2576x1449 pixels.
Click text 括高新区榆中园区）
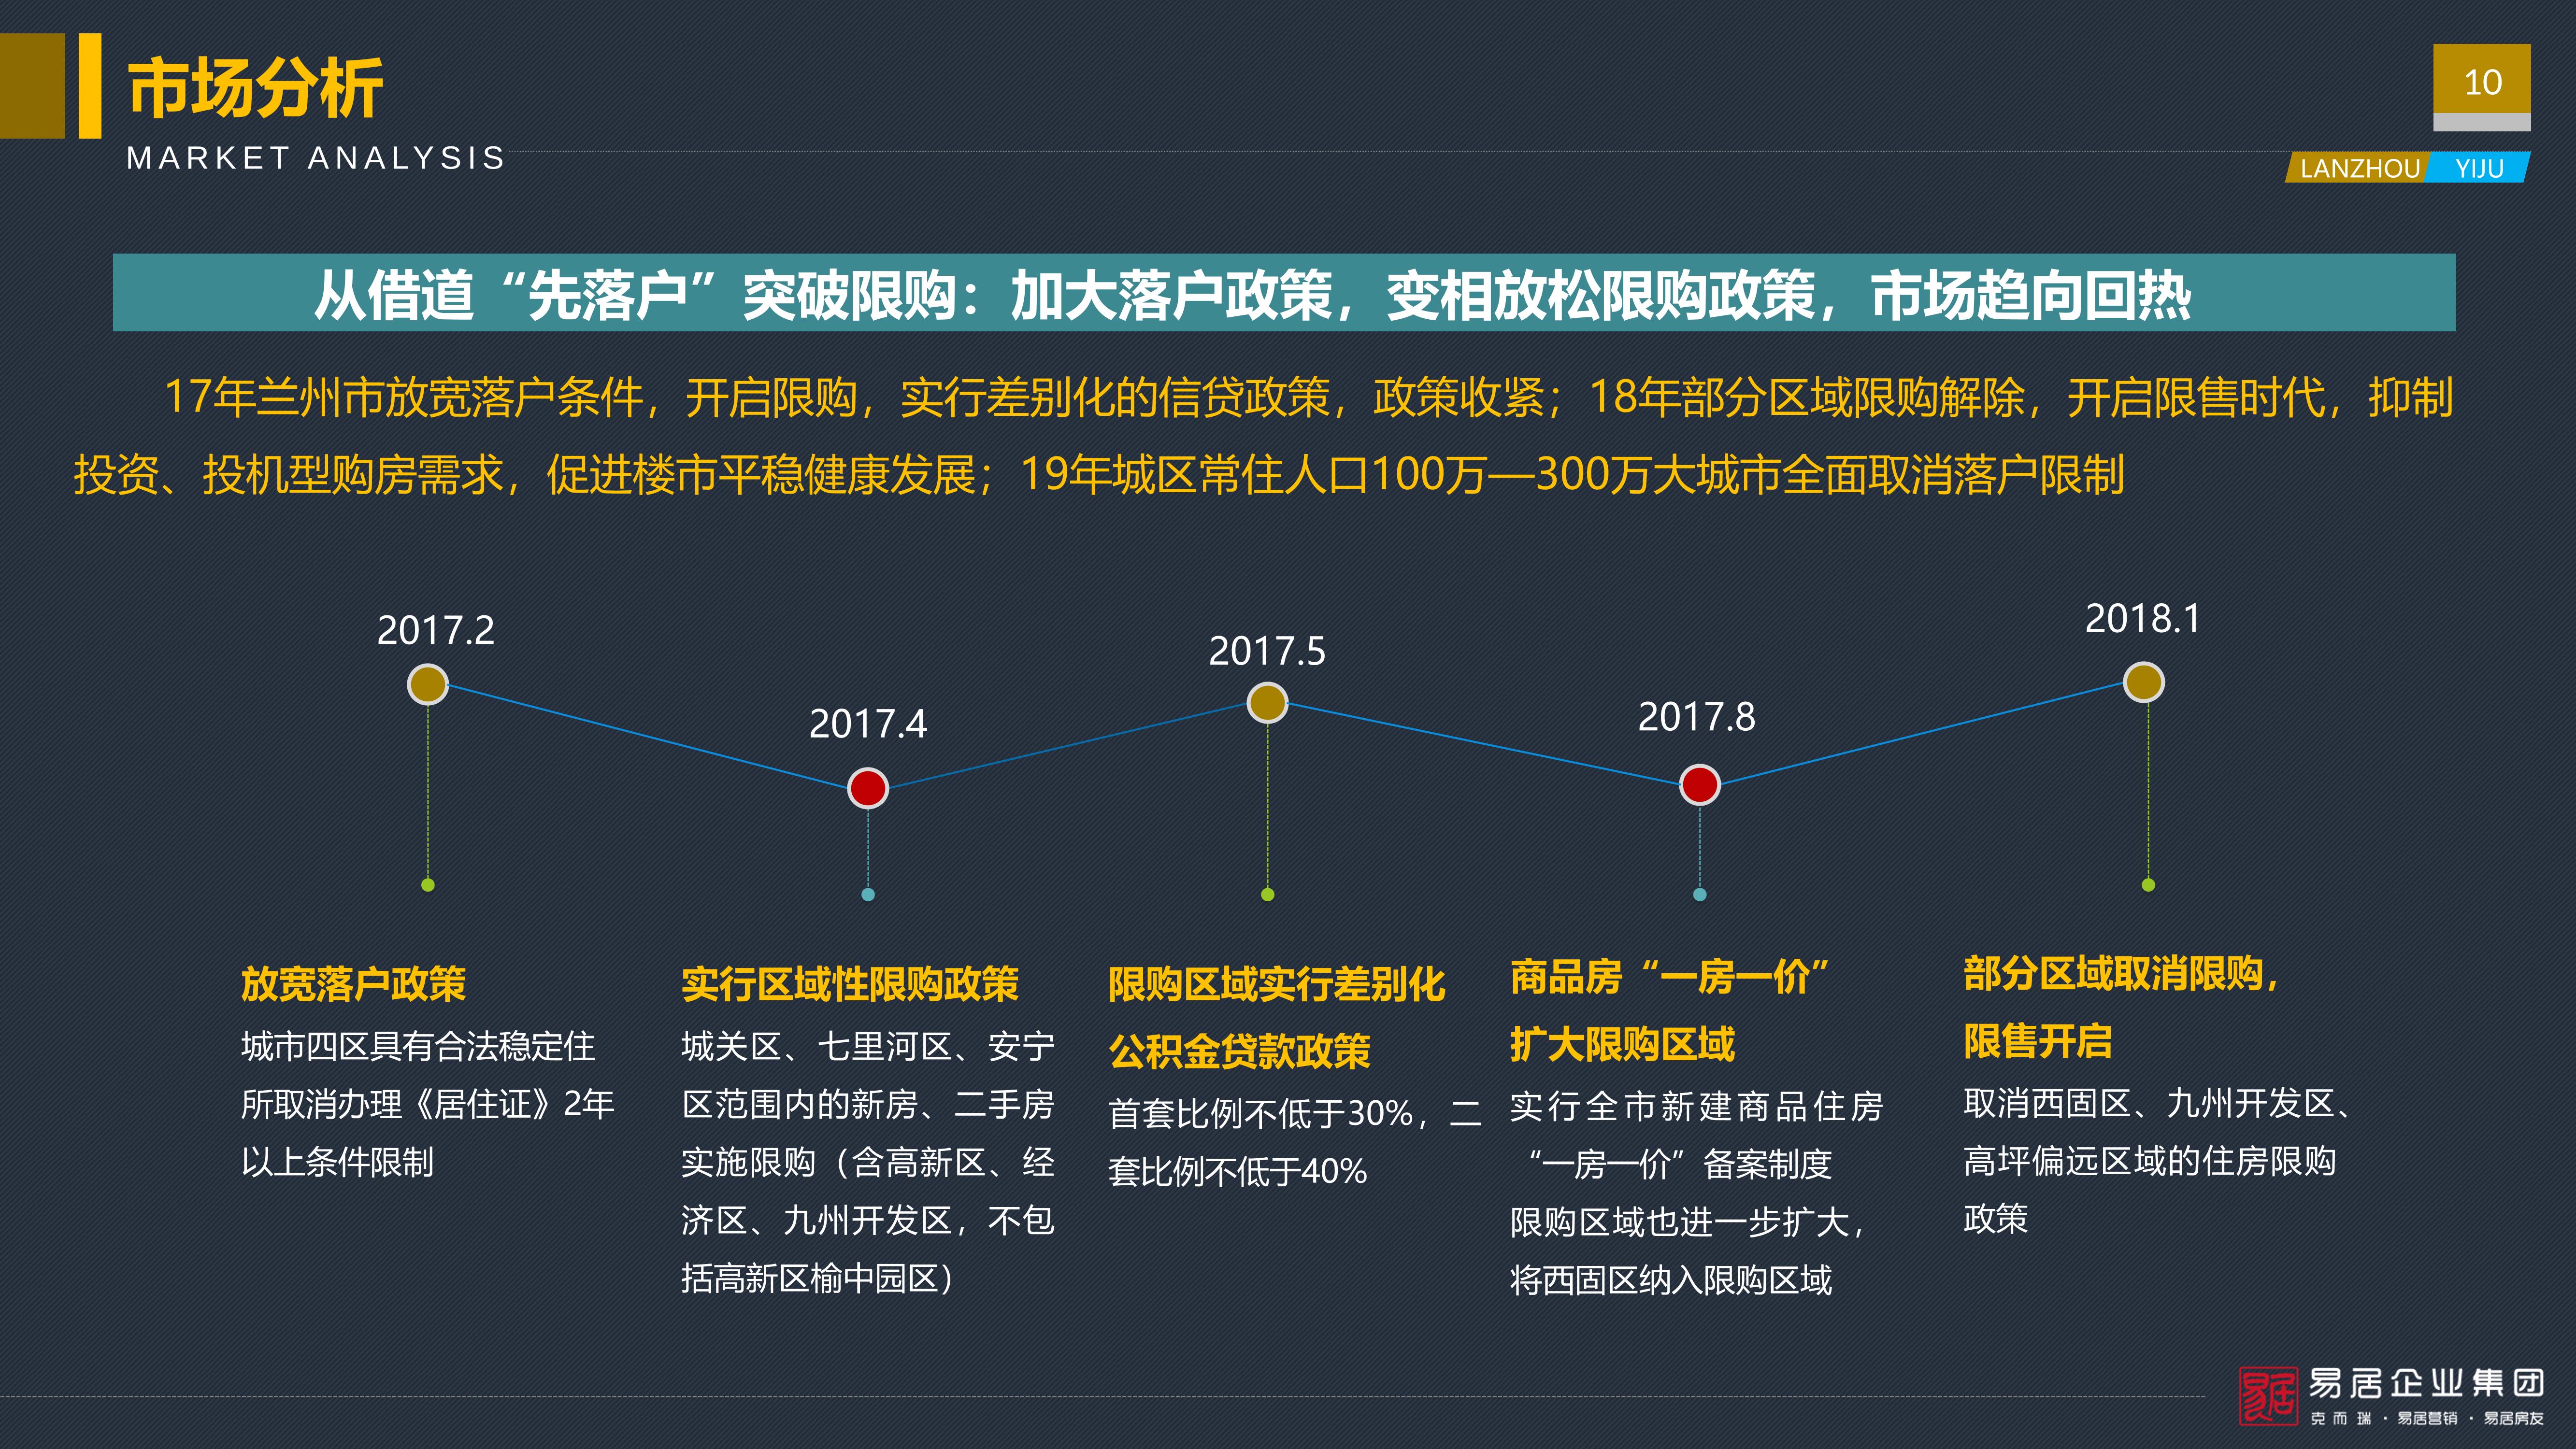(x=818, y=1278)
